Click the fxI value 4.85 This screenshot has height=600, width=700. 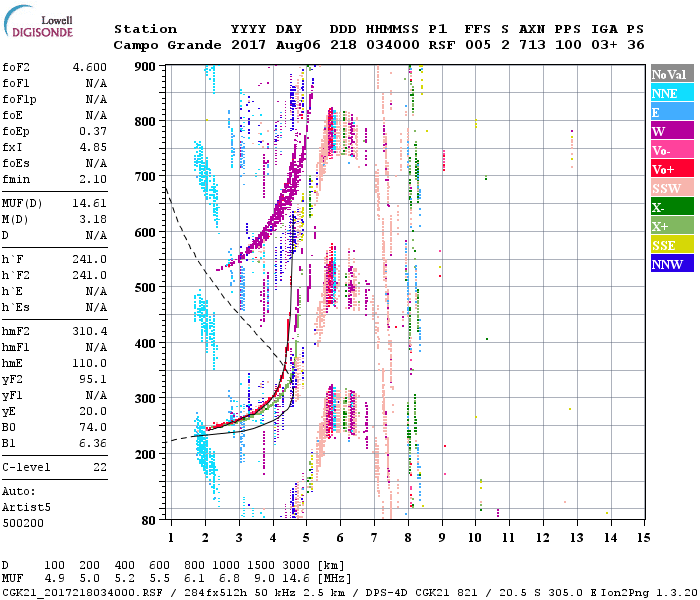tap(93, 147)
